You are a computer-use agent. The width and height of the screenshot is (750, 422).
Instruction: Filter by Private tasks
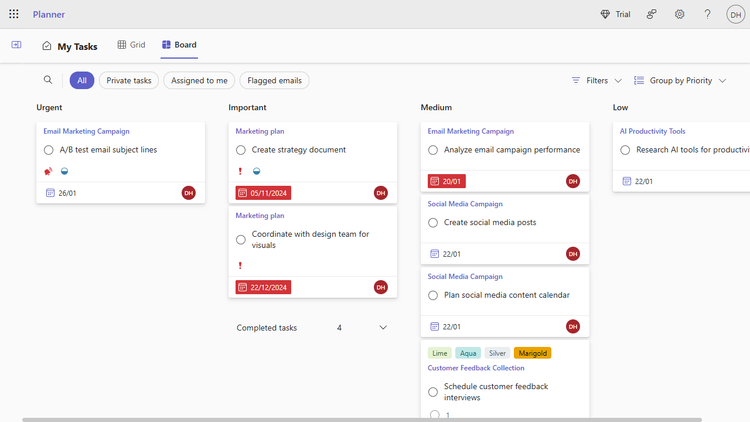coord(129,80)
